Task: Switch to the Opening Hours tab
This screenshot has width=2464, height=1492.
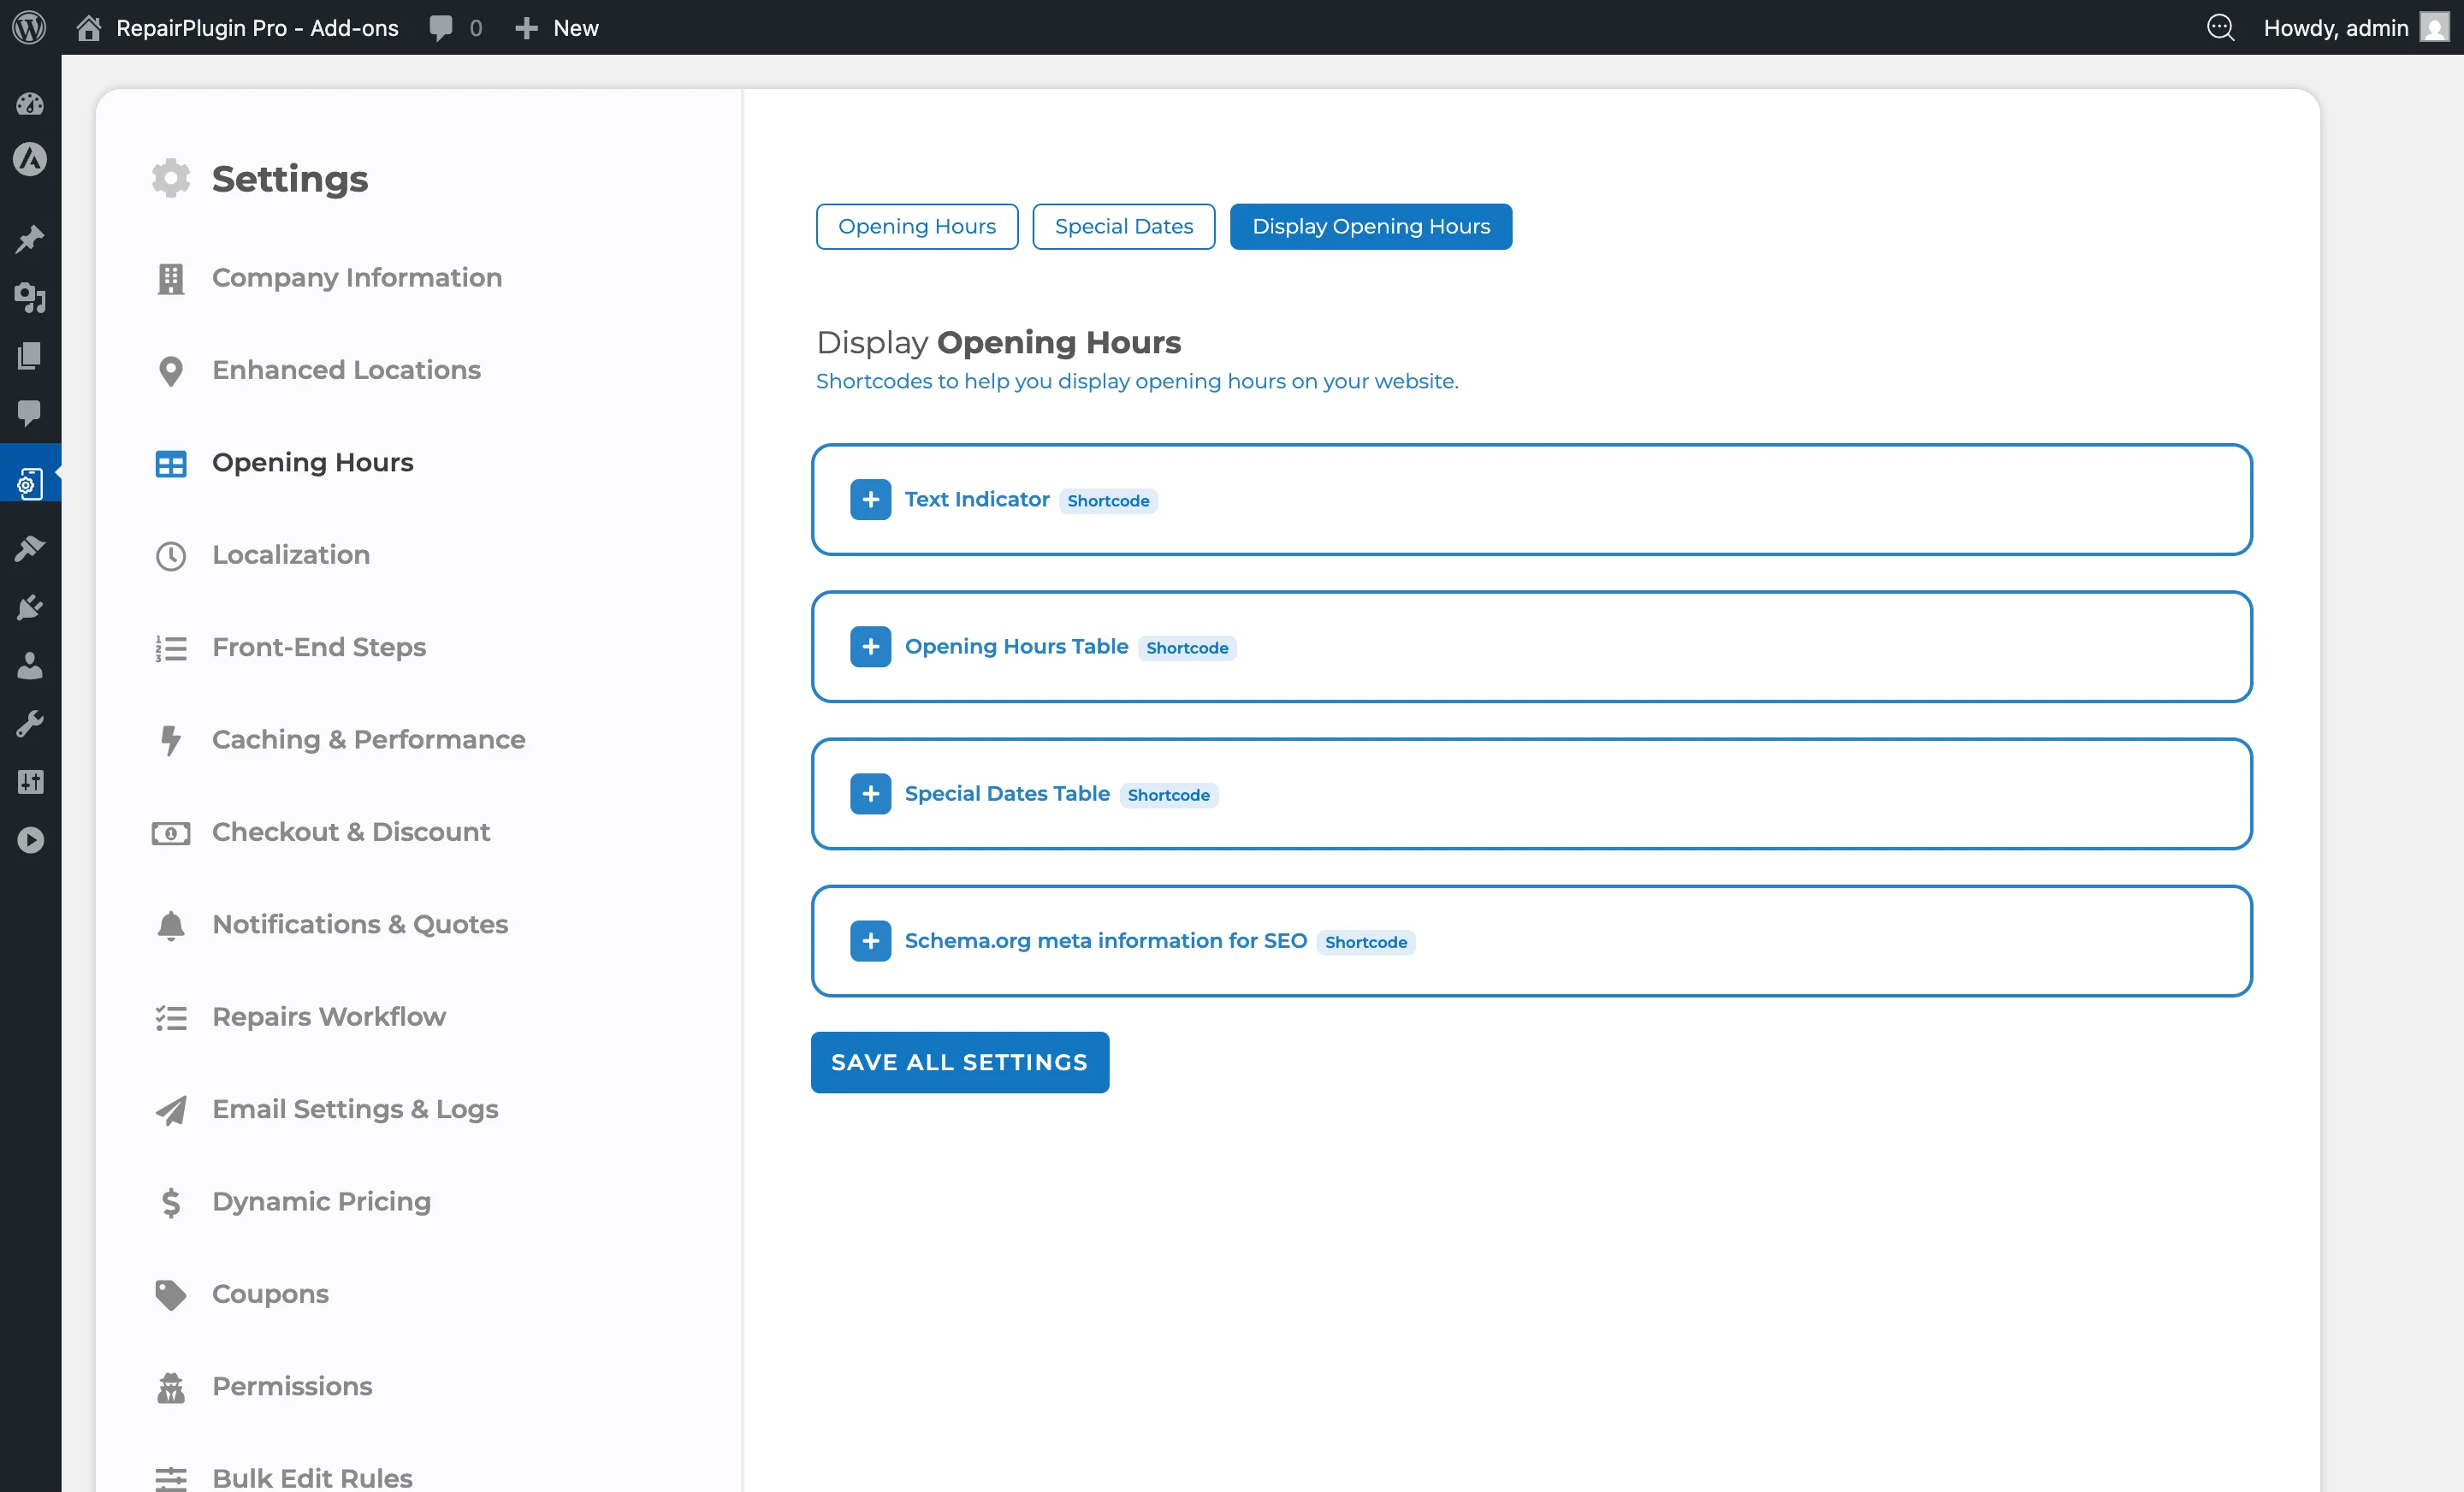Action: 916,226
